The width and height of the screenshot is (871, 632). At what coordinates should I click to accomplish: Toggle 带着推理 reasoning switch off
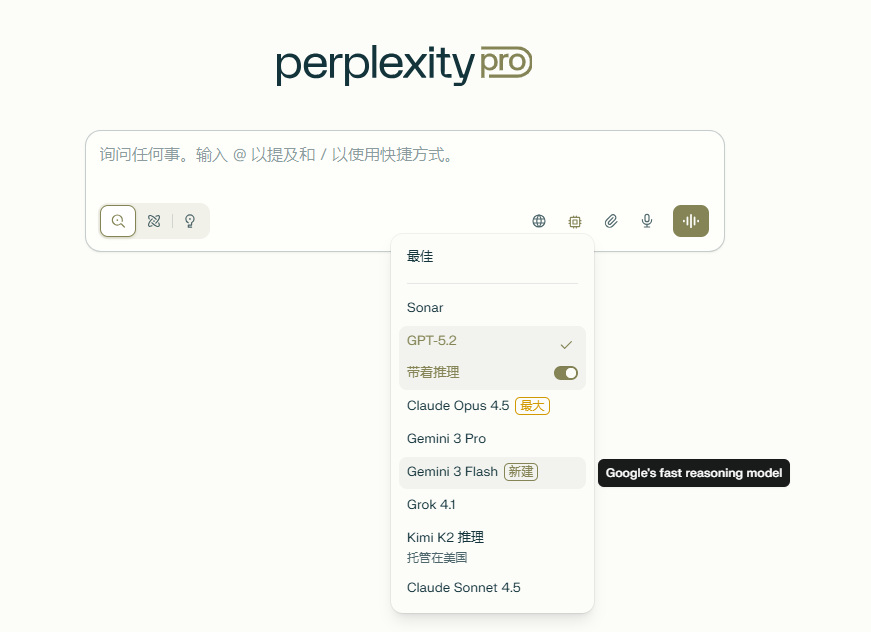click(x=565, y=372)
